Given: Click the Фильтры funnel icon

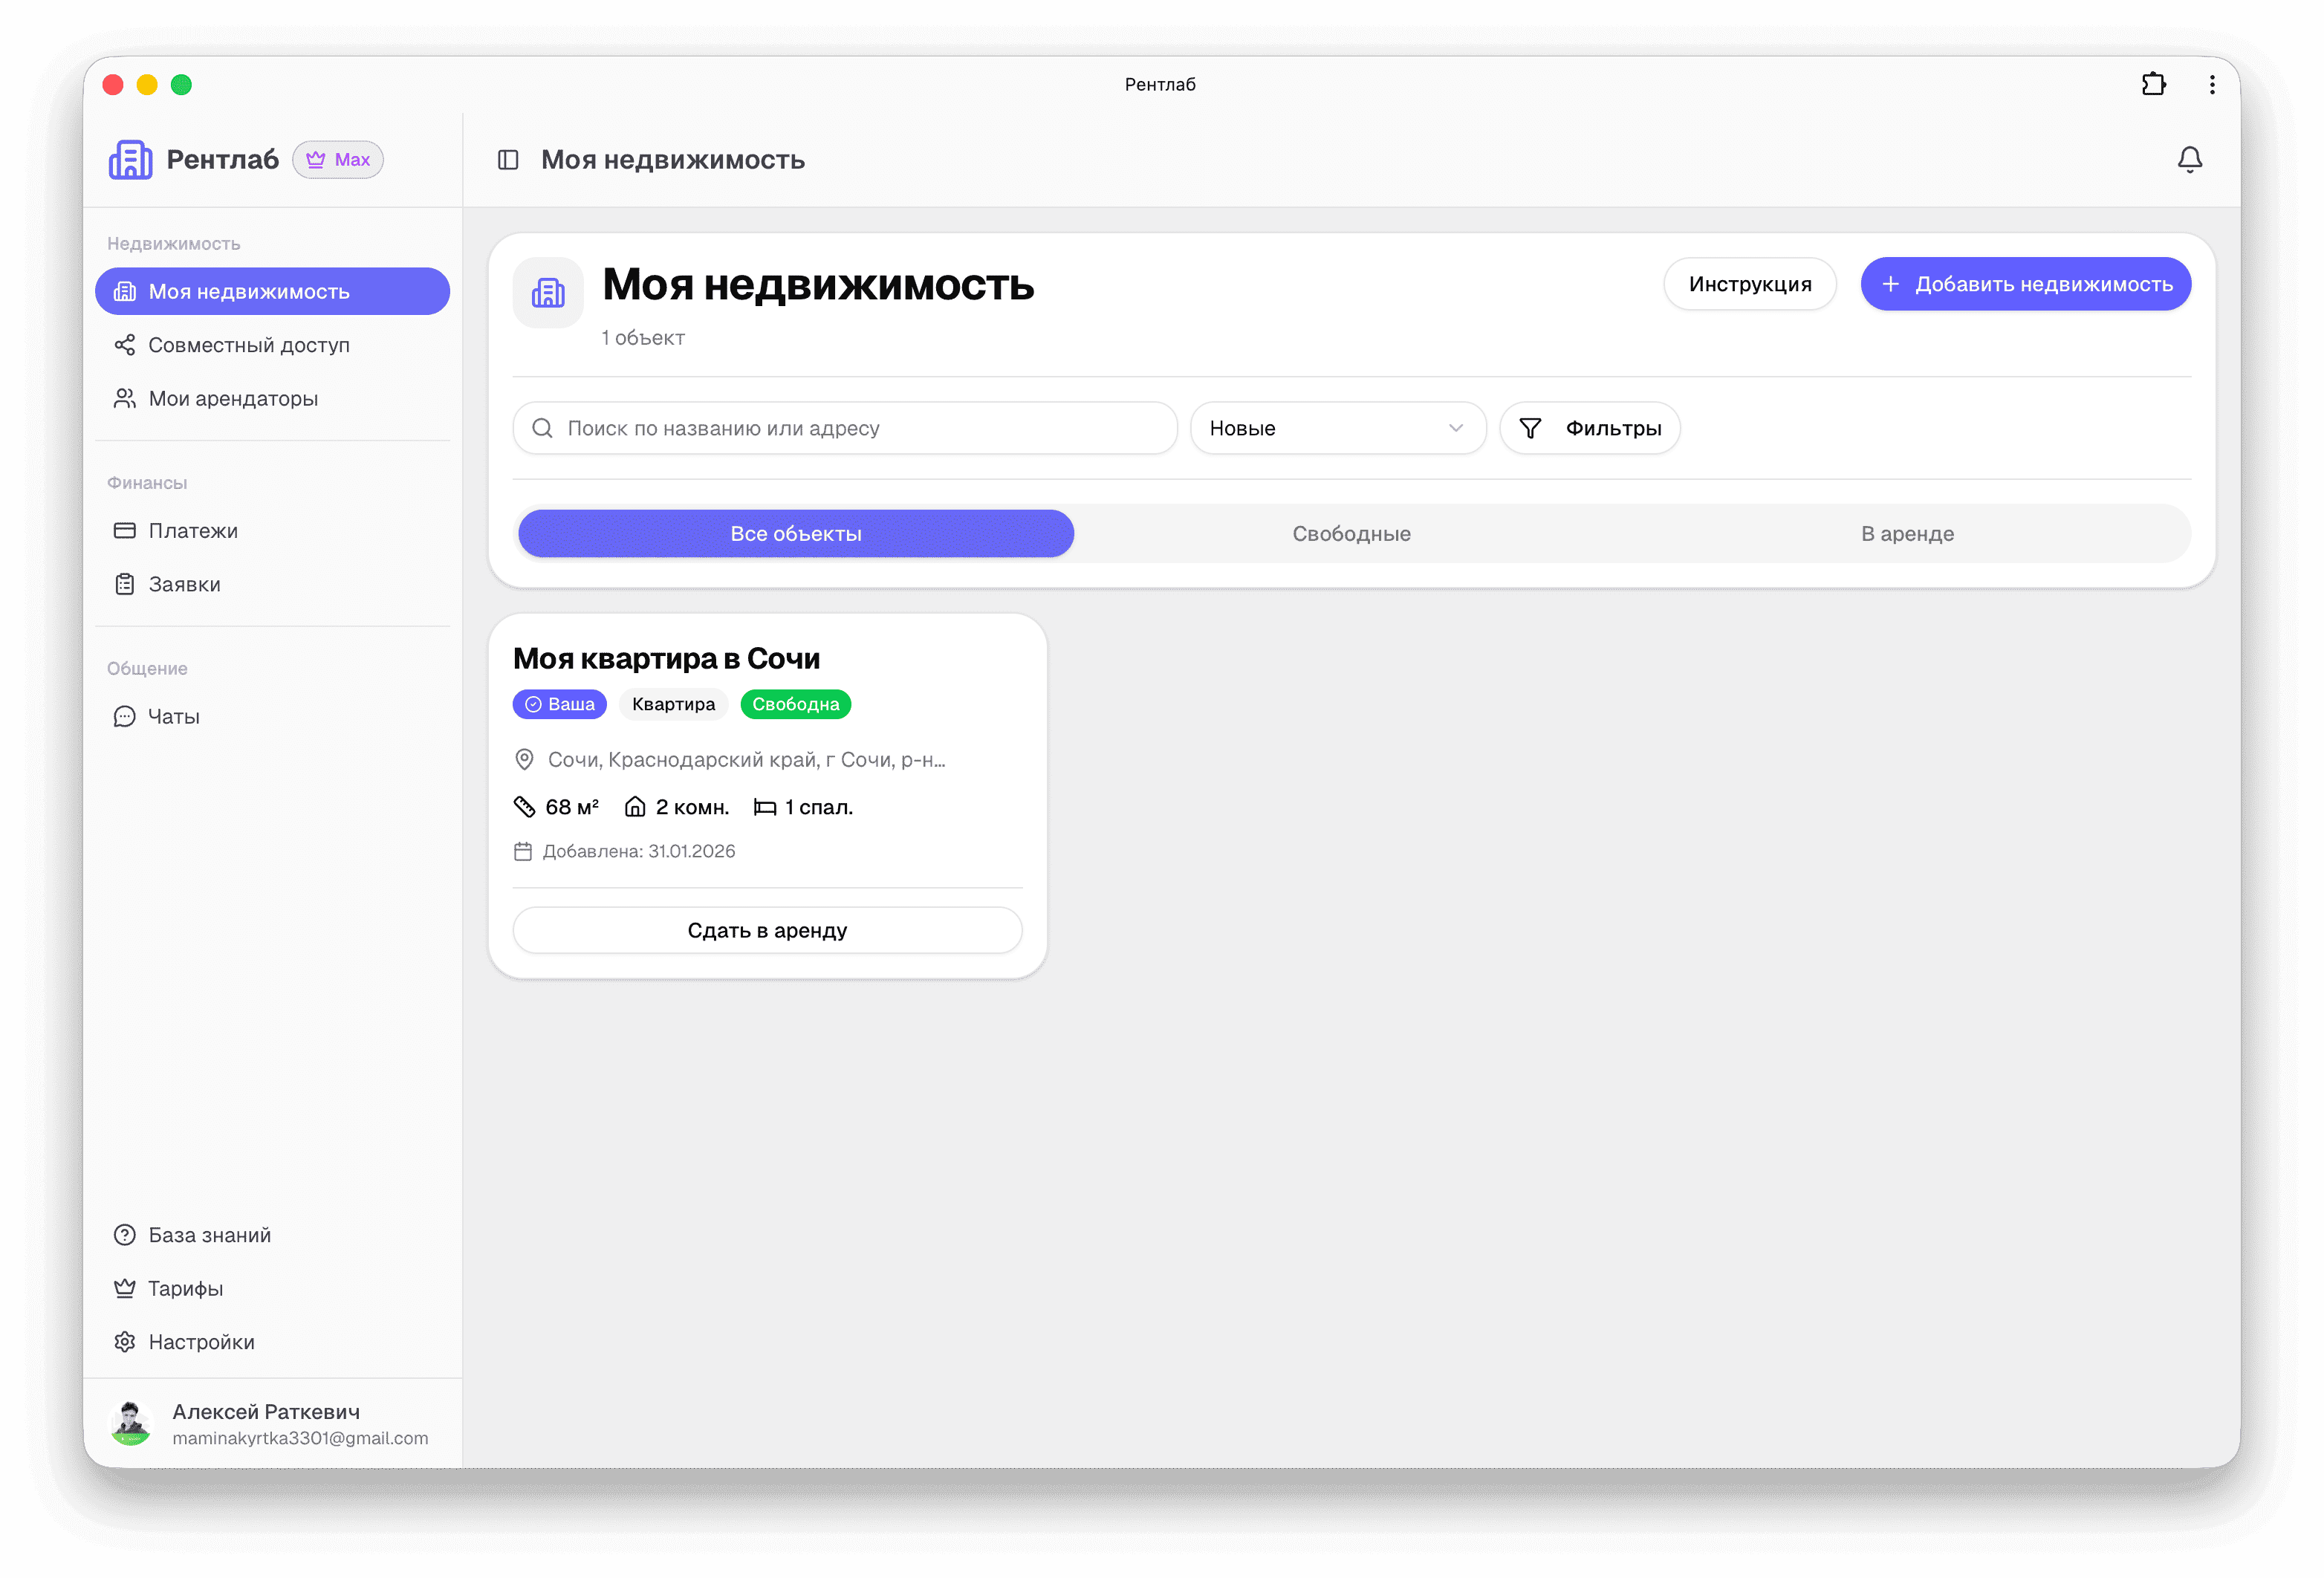Looking at the screenshot, I should pyautogui.click(x=1529, y=429).
